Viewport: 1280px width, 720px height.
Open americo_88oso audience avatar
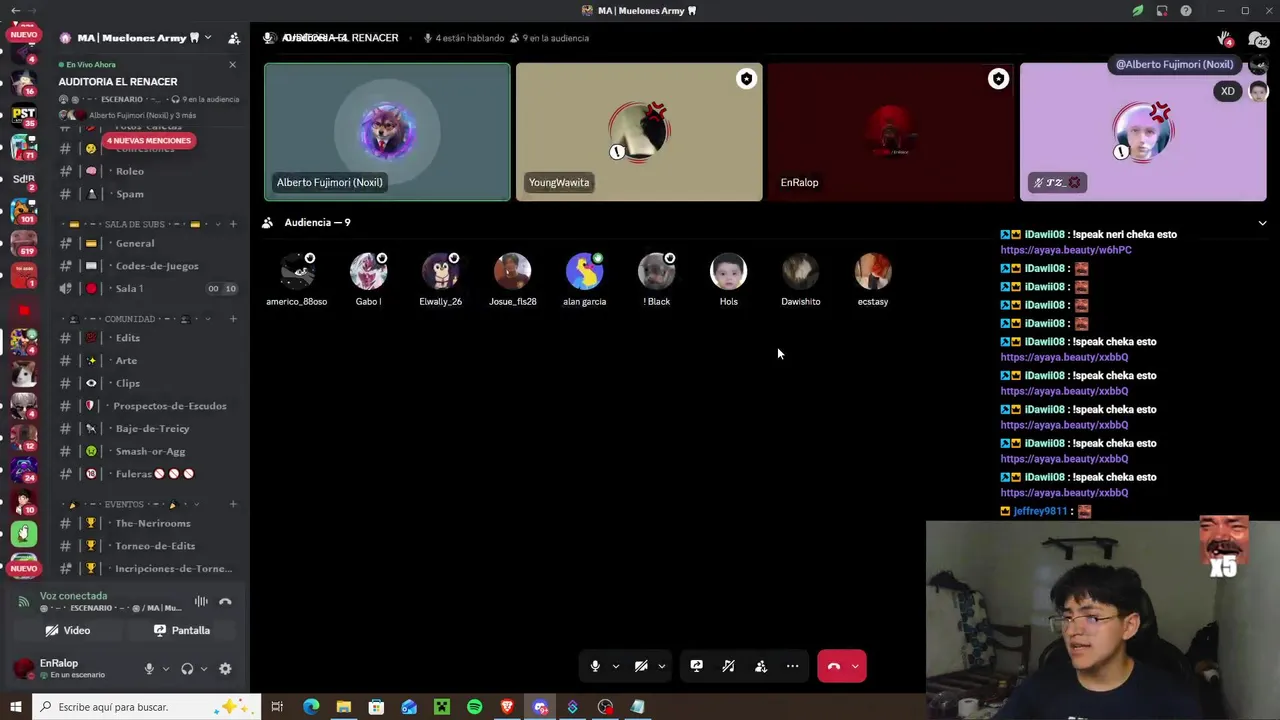(297, 272)
